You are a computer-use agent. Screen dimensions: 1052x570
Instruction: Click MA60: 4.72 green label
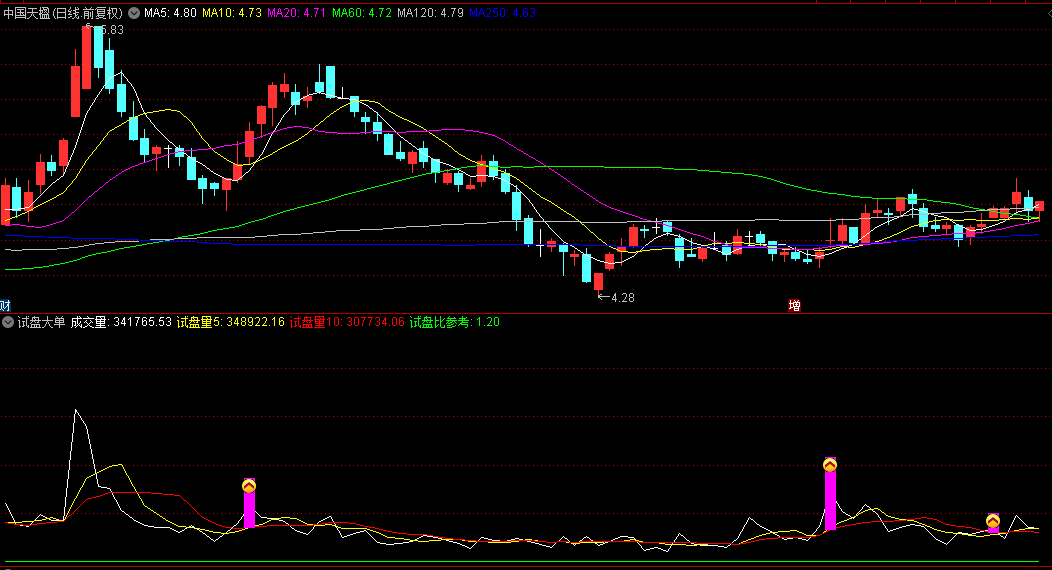click(362, 13)
